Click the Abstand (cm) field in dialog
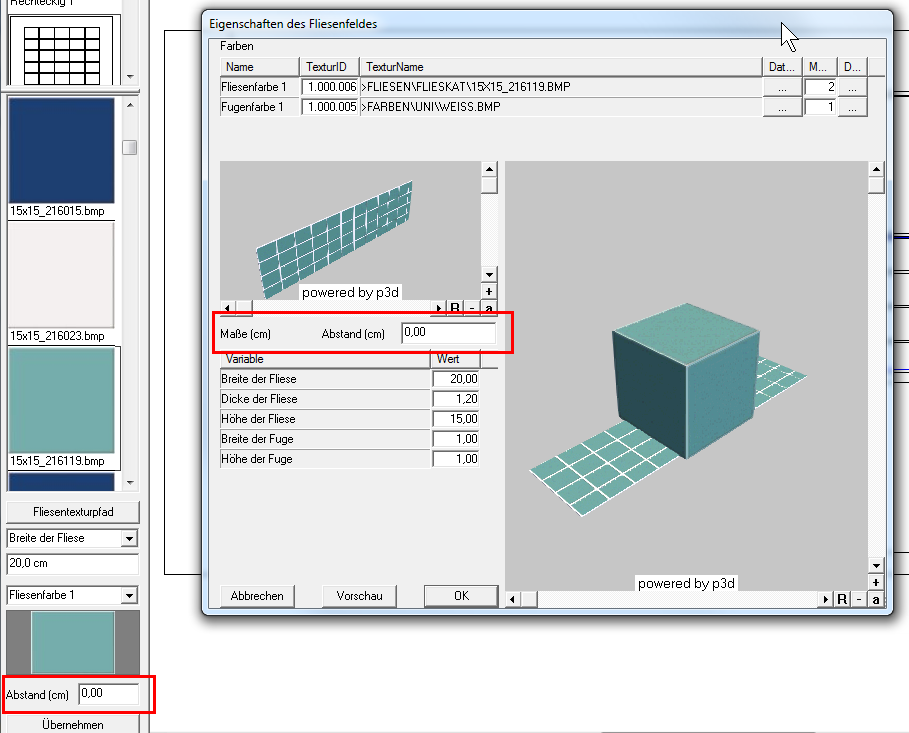909x733 pixels. click(448, 334)
